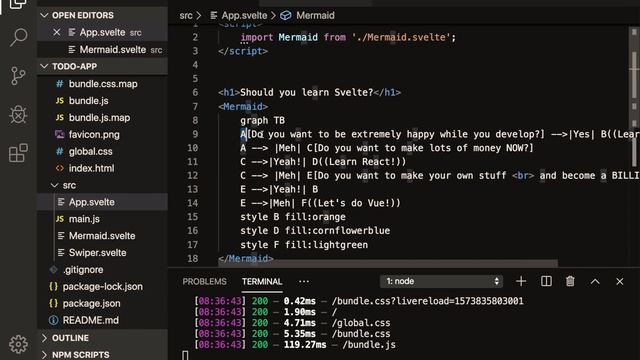Viewport: 640px width, 360px height.
Task: Click the editor horizontal scrollbar
Action: [x=388, y=264]
